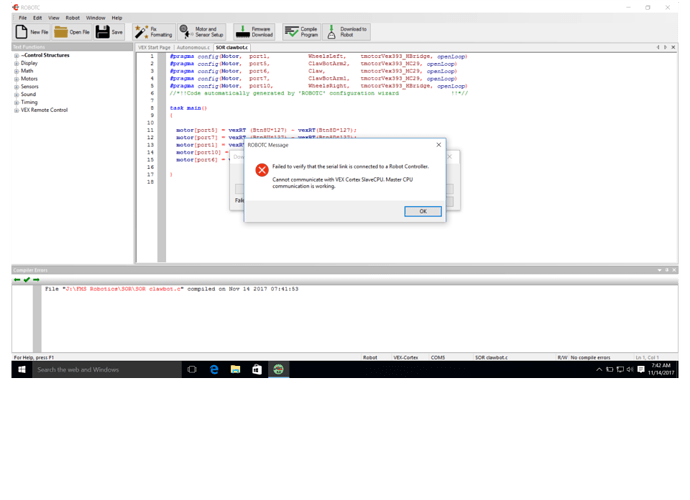Open the File menu
Screen dimensions: 690x500
point(22,18)
